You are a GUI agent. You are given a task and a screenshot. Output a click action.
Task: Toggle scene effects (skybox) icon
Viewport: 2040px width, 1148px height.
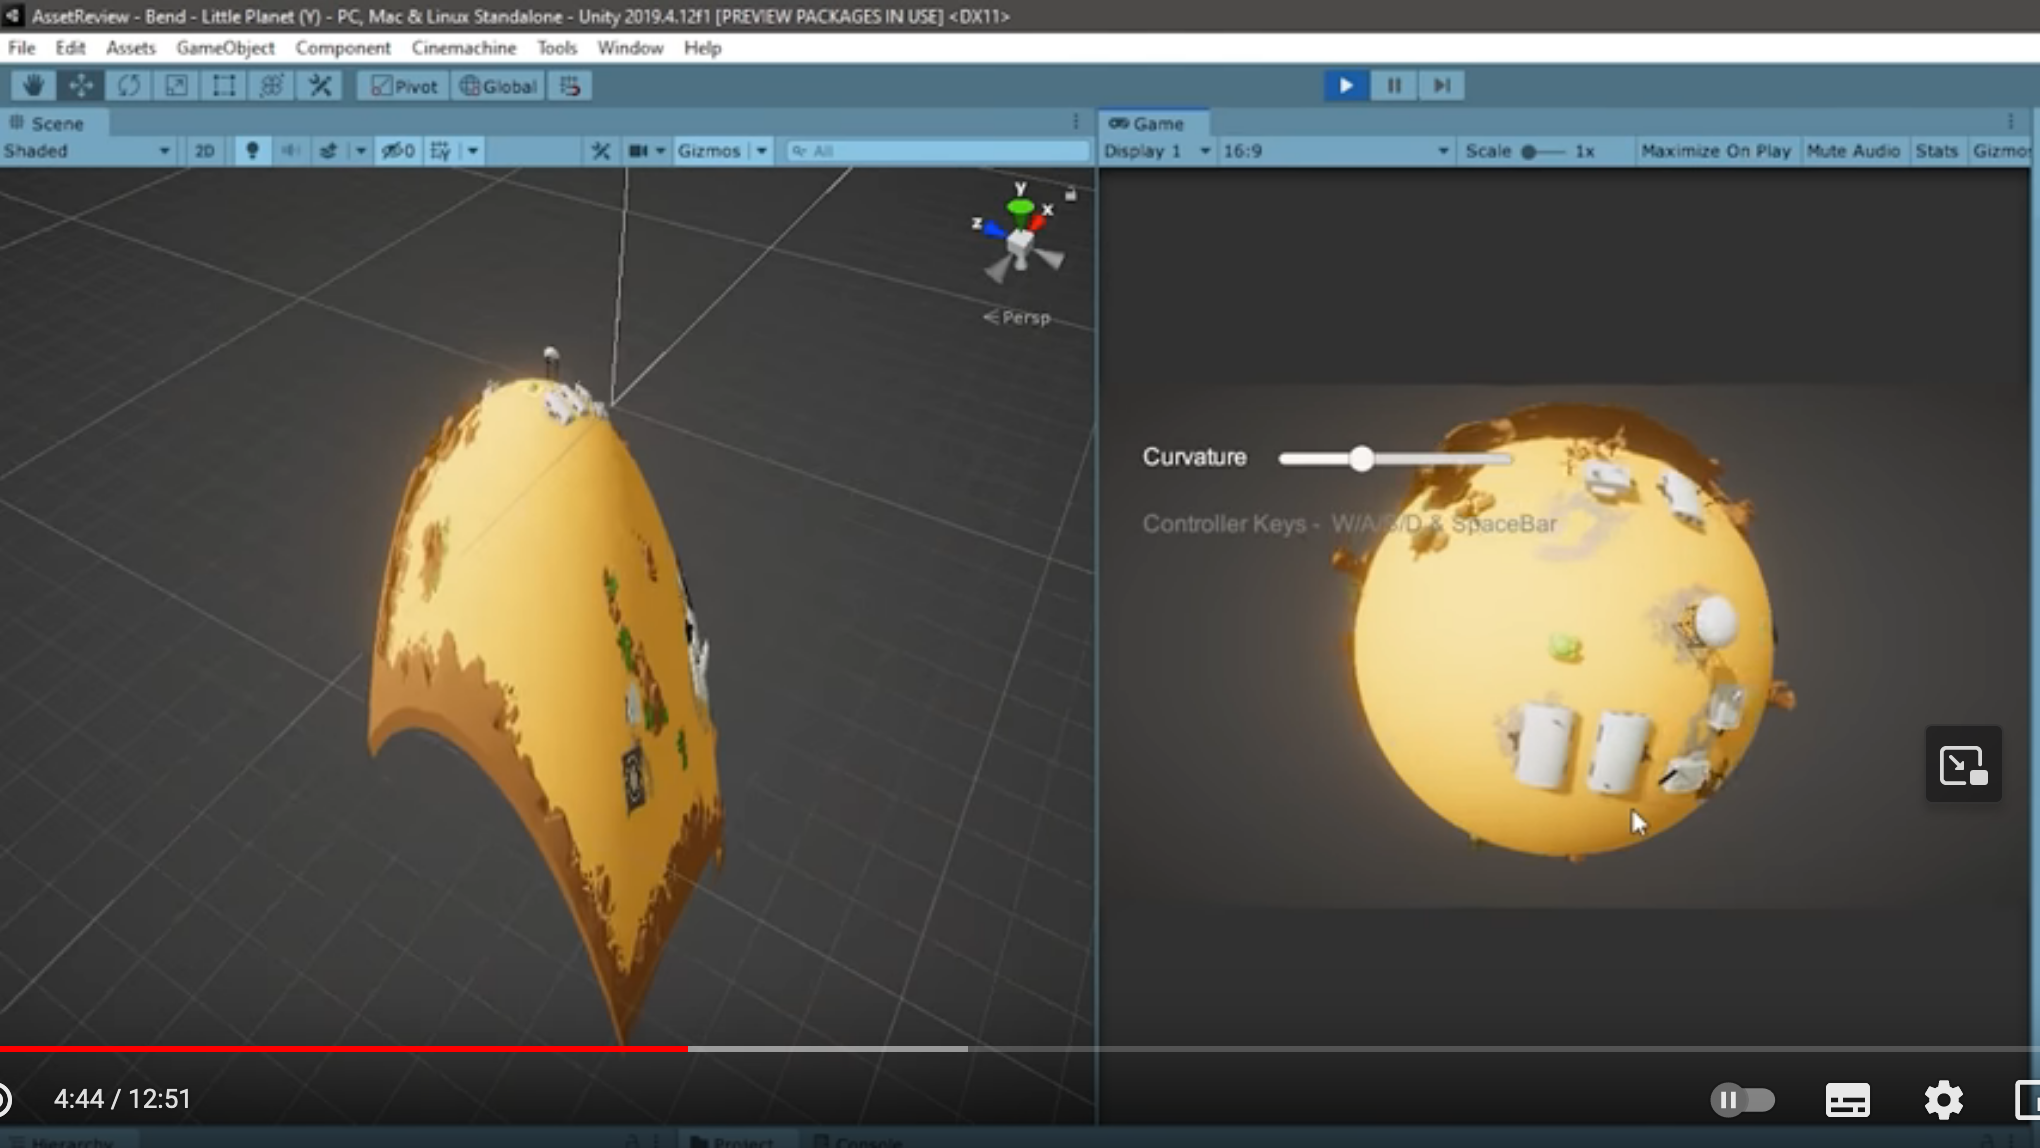[x=328, y=151]
